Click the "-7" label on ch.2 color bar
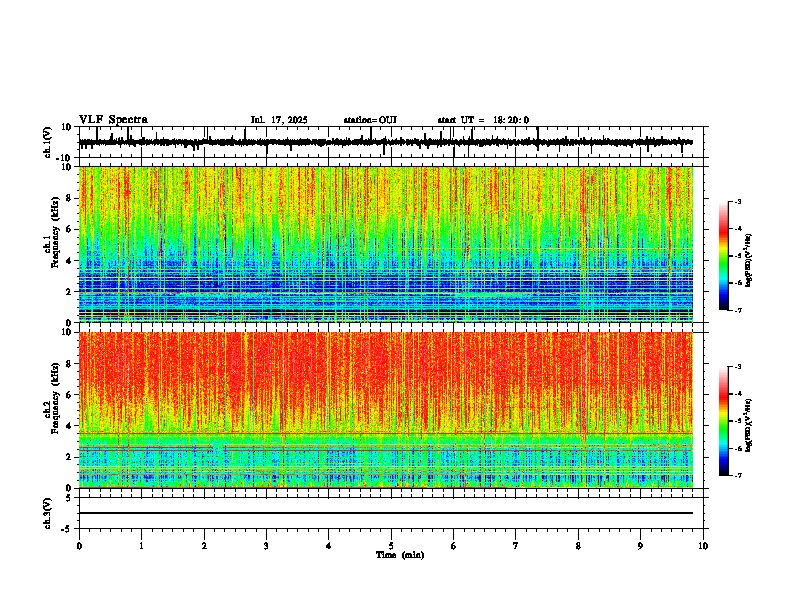This screenshot has height=612, width=792. tap(738, 476)
